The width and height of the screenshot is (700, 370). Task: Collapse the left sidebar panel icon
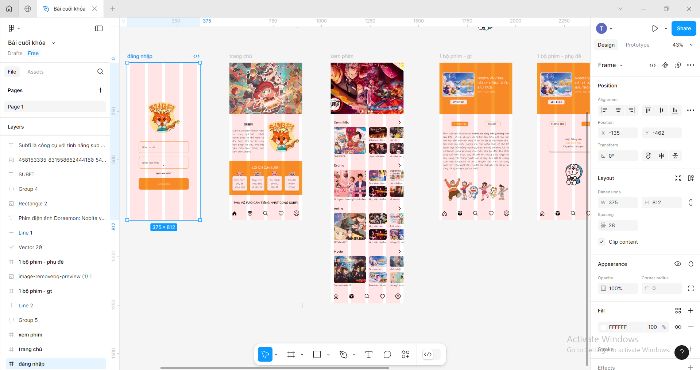[99, 28]
